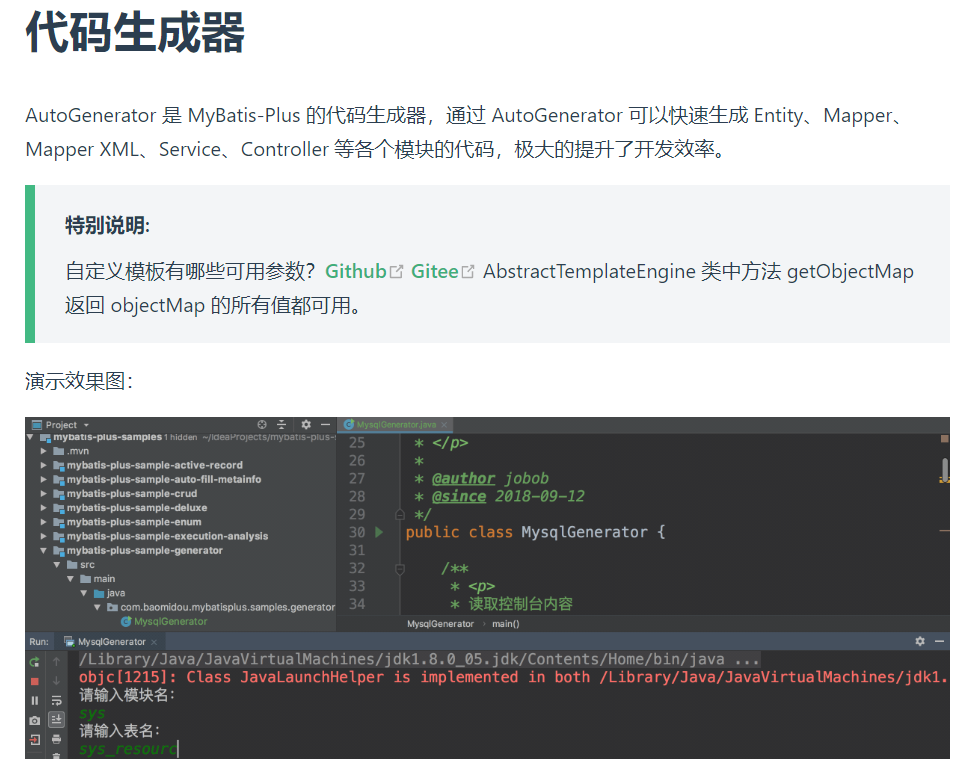The height and width of the screenshot is (759, 966).
Task: Expand mybatis-plus-sample-deluxe module
Action: click(x=44, y=508)
